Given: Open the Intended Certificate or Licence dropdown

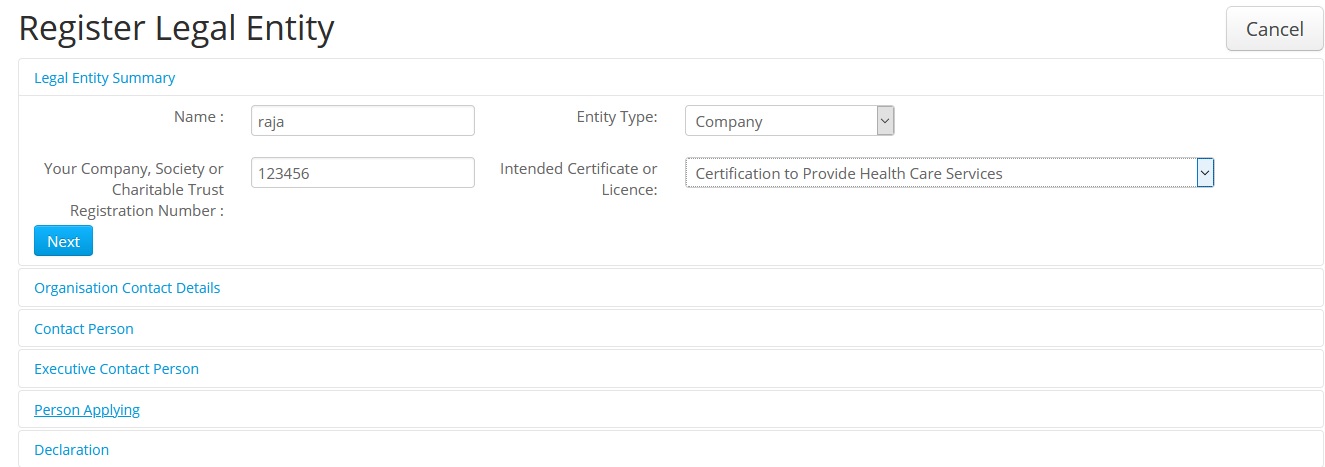Looking at the screenshot, I should (940, 173).
